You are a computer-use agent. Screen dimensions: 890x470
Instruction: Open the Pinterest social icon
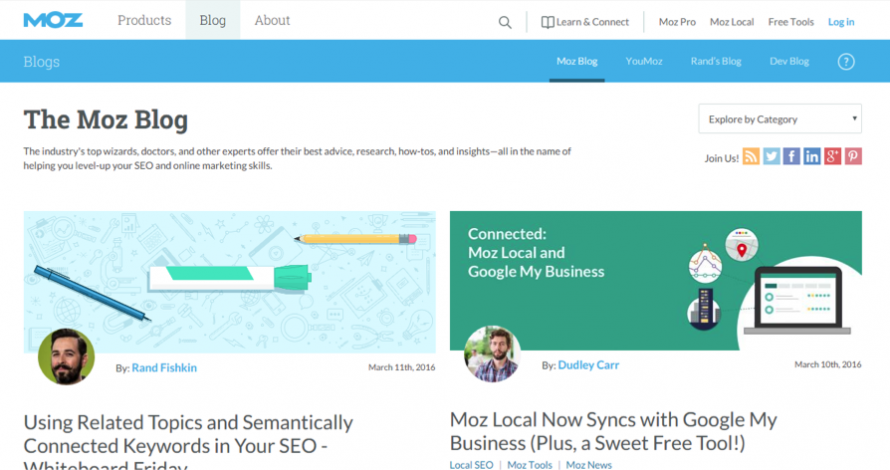(853, 156)
